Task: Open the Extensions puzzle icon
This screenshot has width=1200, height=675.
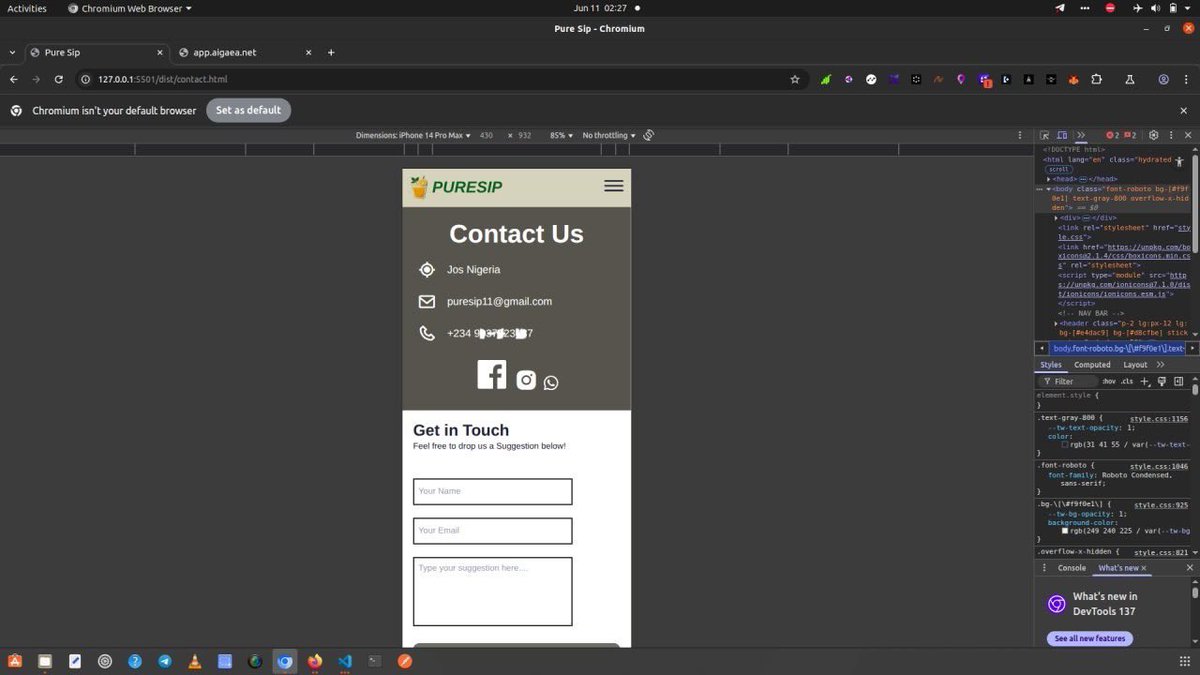Action: 1096,79
